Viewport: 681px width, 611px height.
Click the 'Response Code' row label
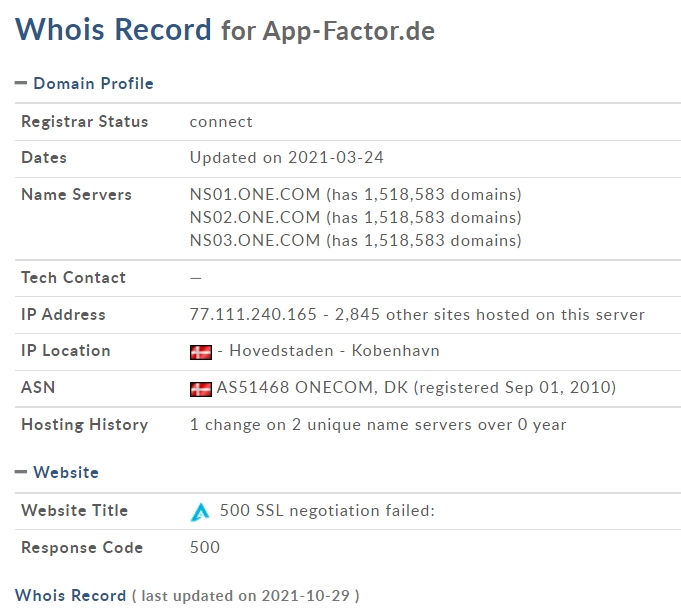(82, 547)
